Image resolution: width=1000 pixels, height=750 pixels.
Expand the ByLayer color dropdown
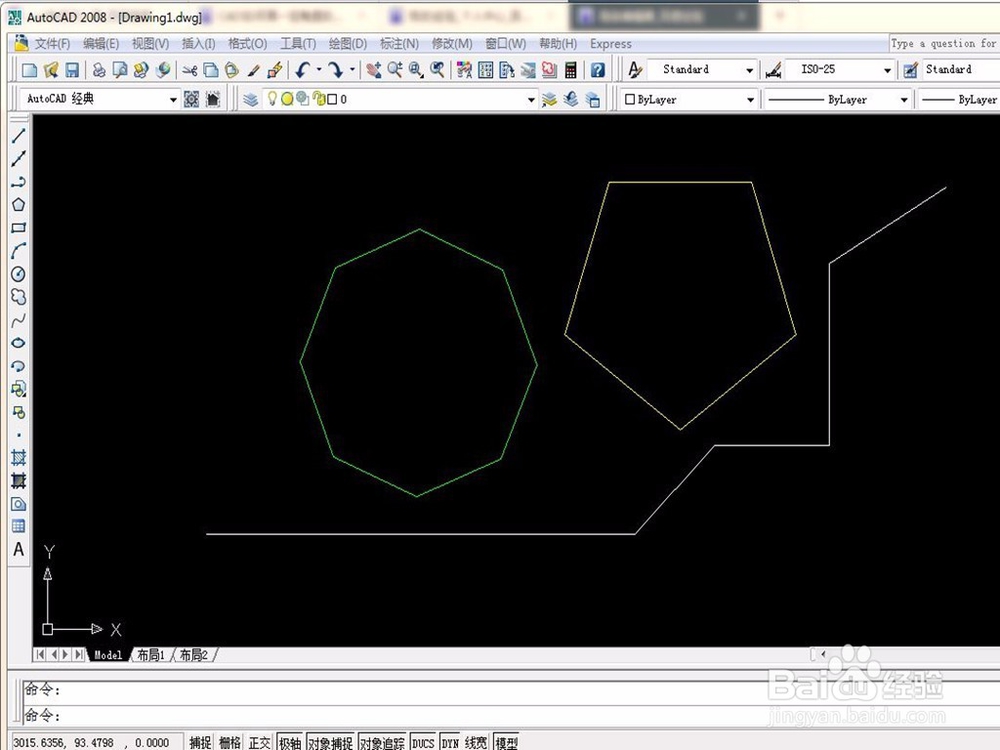tap(750, 99)
